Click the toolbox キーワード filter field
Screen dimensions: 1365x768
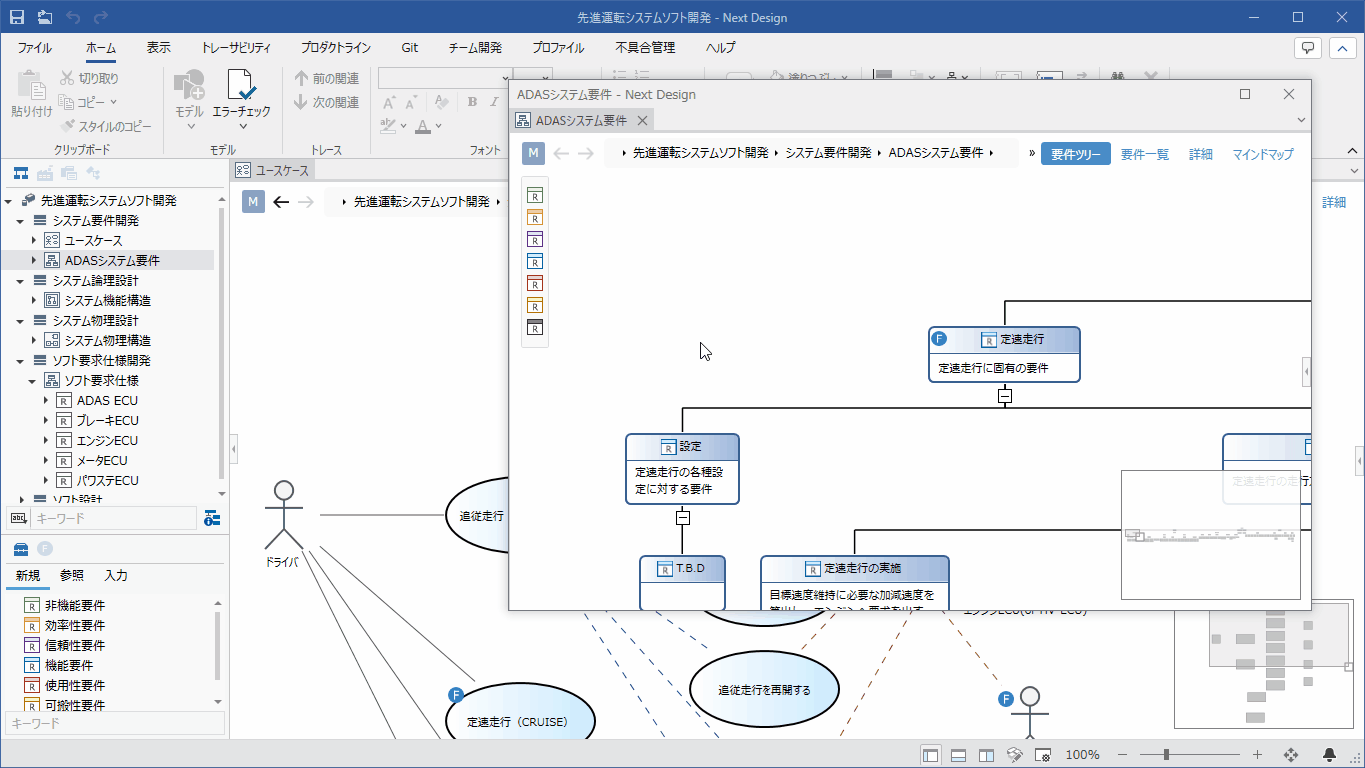[x=115, y=723]
